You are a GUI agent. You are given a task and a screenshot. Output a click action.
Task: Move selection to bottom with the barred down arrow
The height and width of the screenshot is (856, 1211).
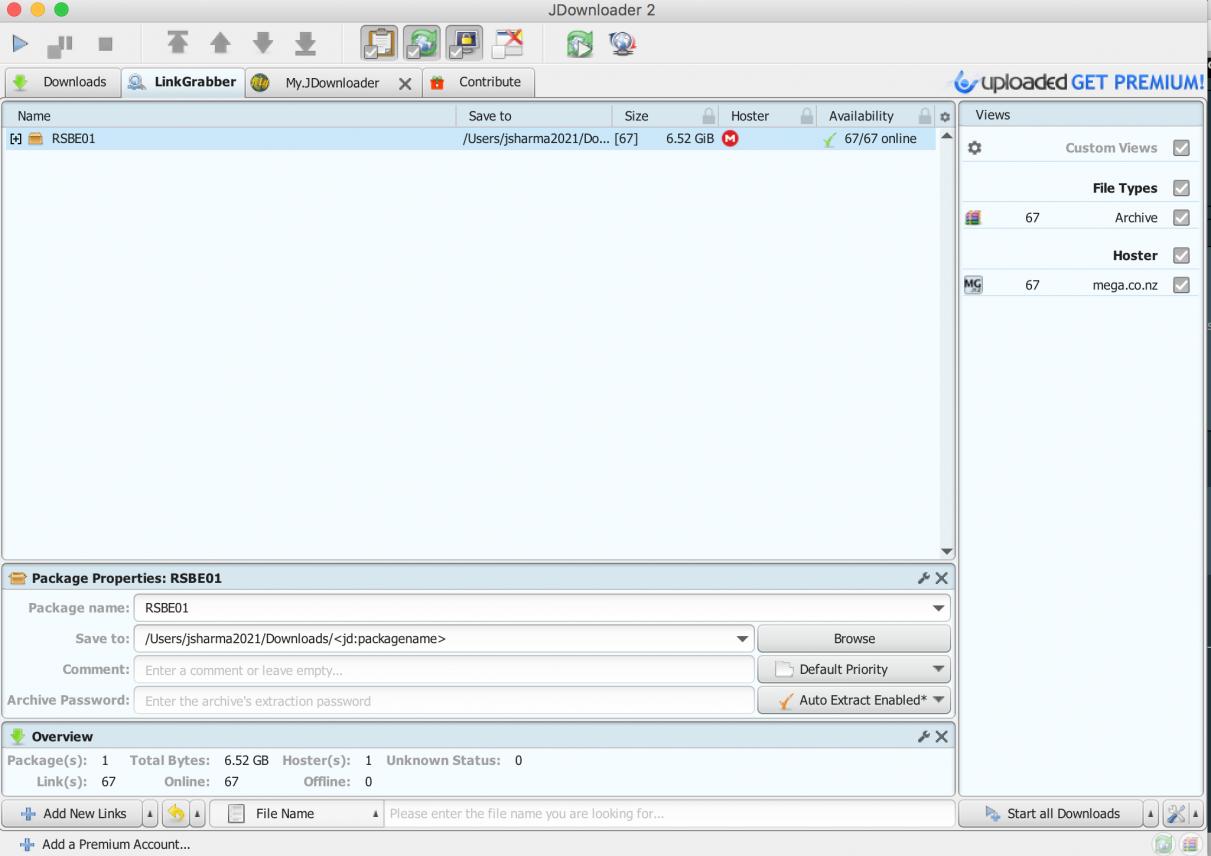(x=305, y=43)
